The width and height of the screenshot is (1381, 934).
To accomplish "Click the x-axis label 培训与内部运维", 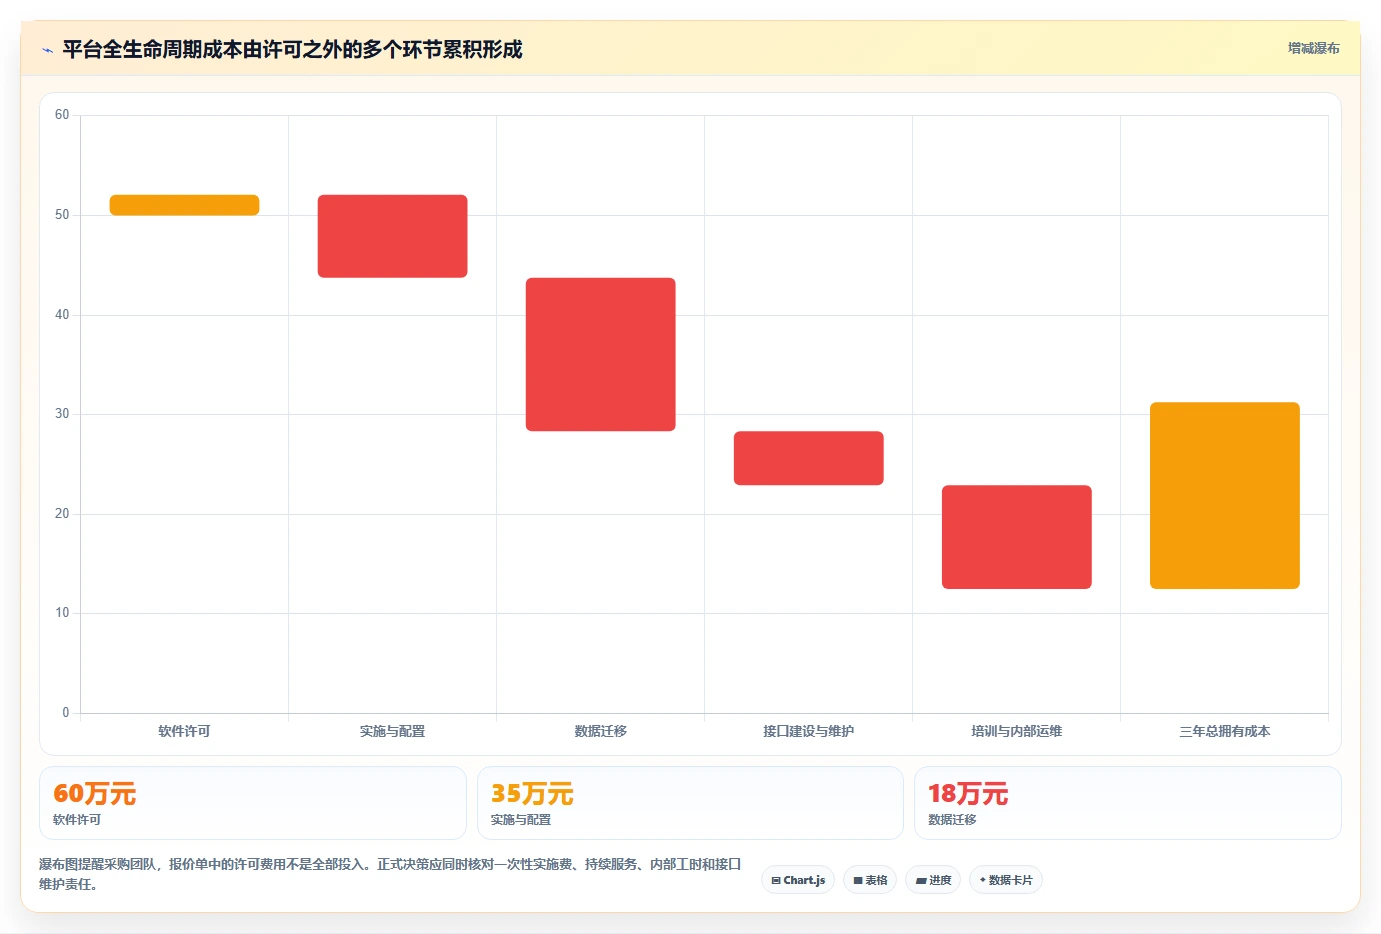I will [x=1016, y=731].
